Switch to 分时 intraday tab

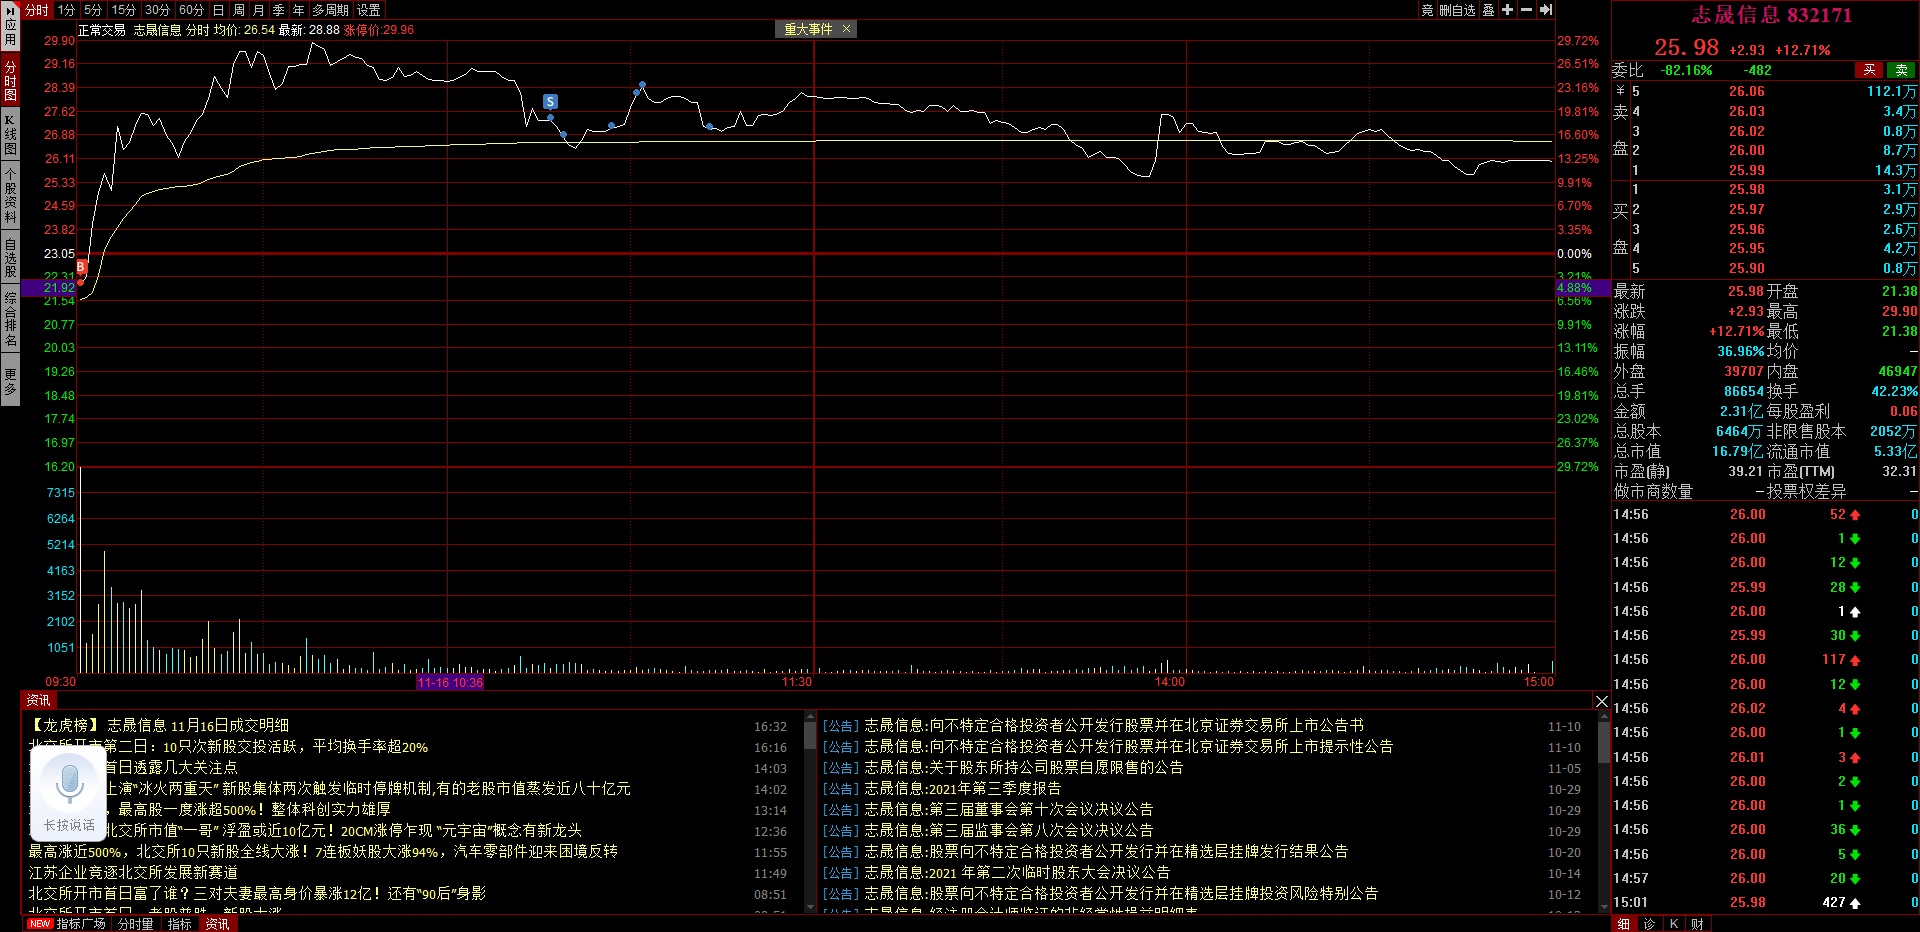coord(36,10)
